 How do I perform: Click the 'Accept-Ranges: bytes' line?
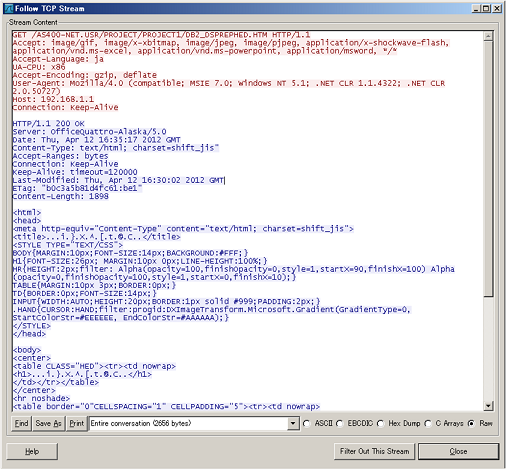point(60,156)
